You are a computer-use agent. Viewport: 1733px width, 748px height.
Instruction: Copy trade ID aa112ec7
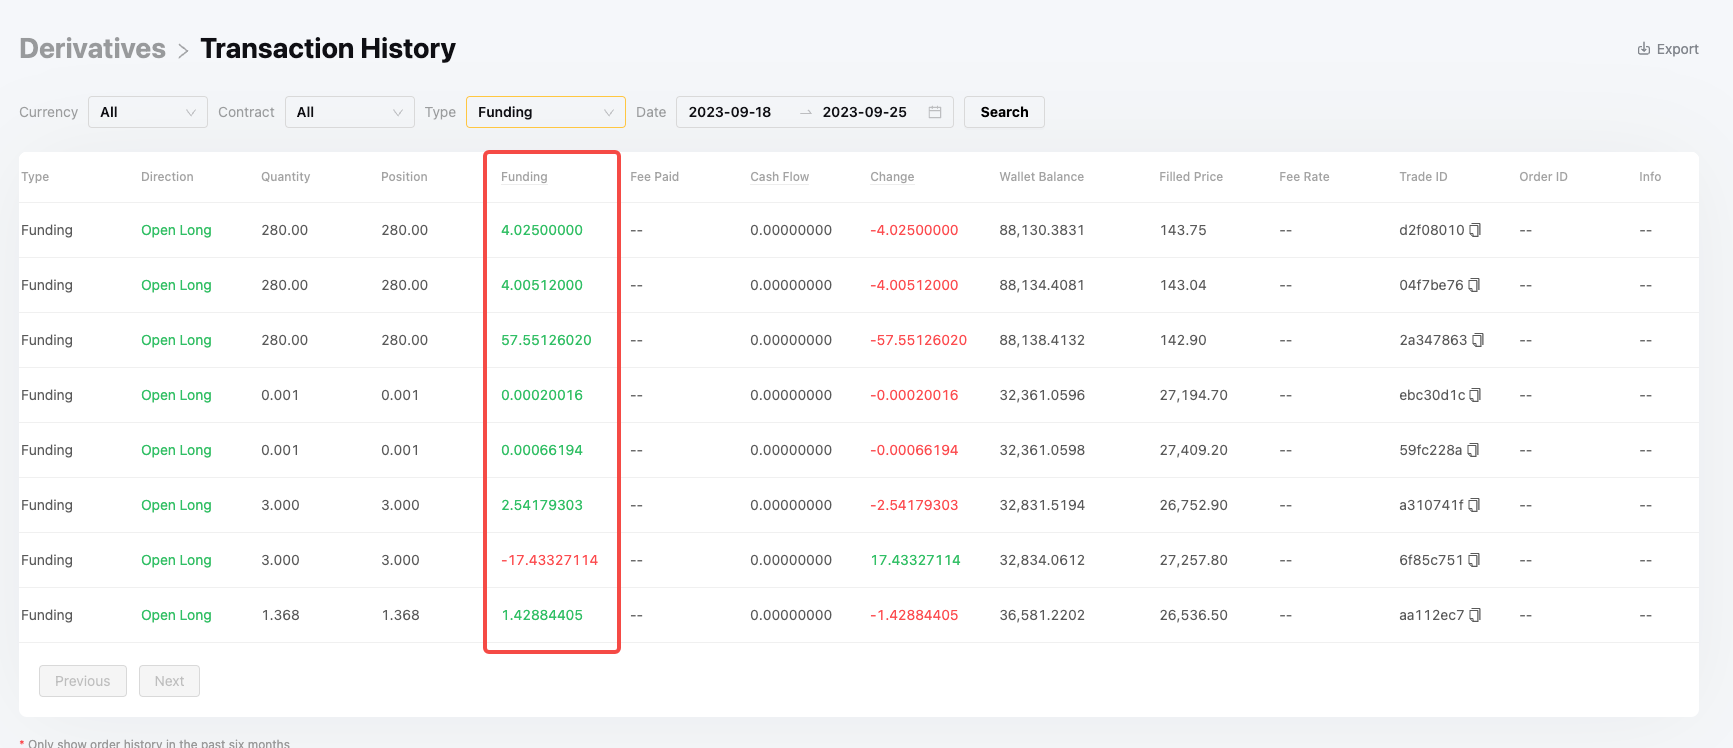pyautogui.click(x=1474, y=615)
